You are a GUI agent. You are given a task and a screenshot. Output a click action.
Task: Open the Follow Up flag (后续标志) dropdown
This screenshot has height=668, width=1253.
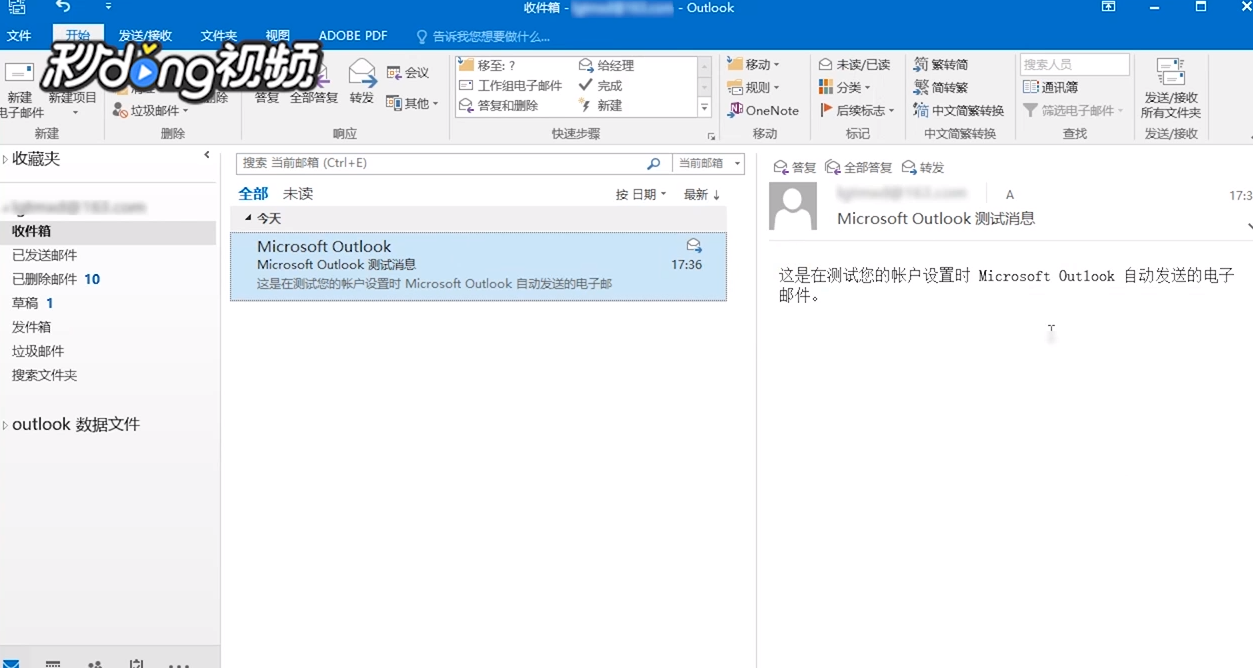857,110
